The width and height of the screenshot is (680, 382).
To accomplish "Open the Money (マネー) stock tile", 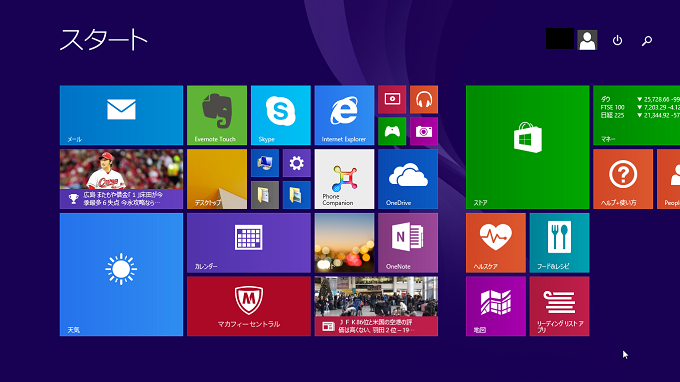I will 636,115.
